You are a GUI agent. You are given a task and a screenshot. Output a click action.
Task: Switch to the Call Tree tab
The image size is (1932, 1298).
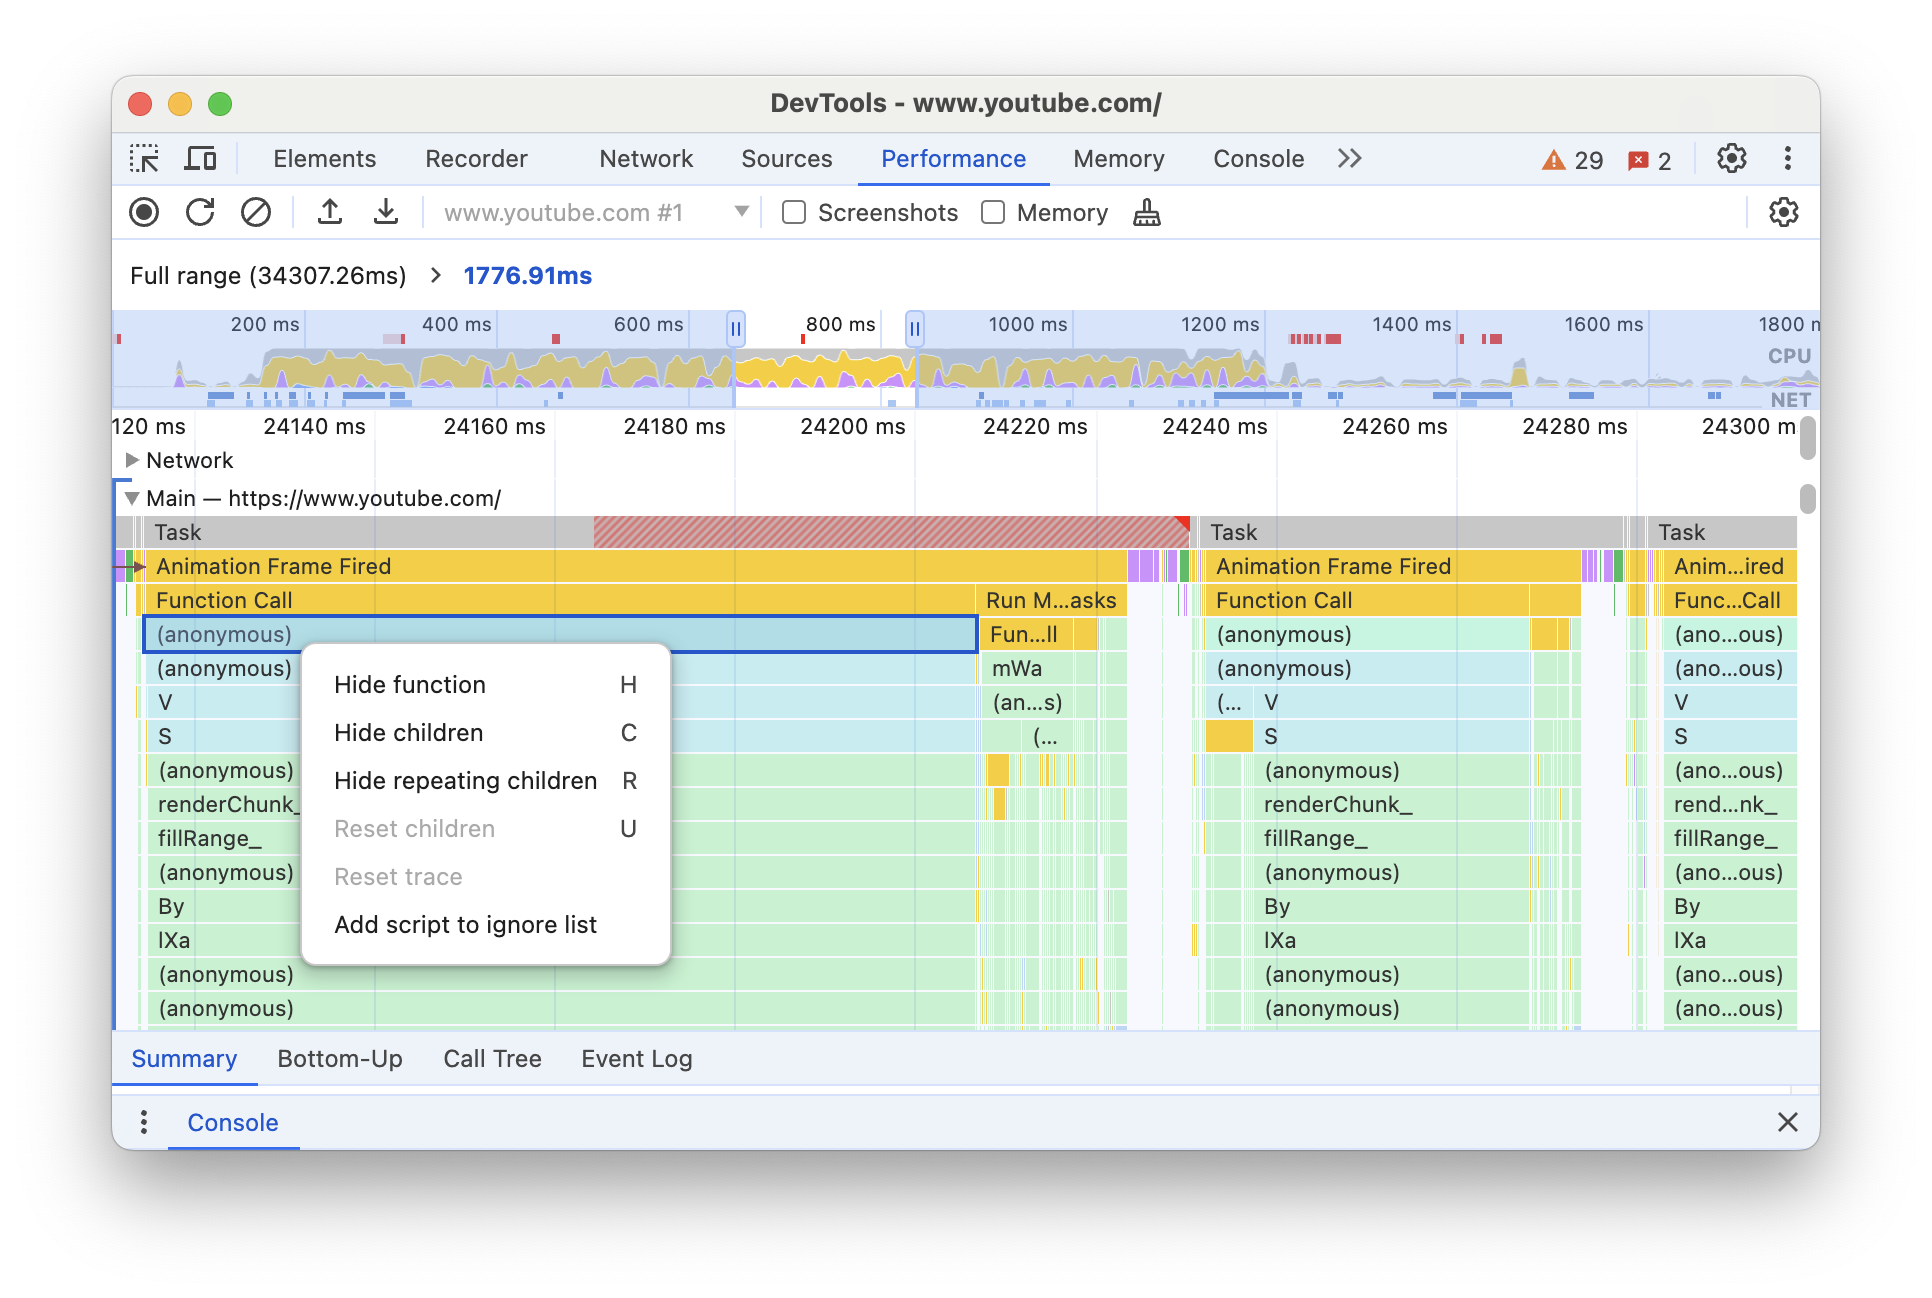point(492,1058)
